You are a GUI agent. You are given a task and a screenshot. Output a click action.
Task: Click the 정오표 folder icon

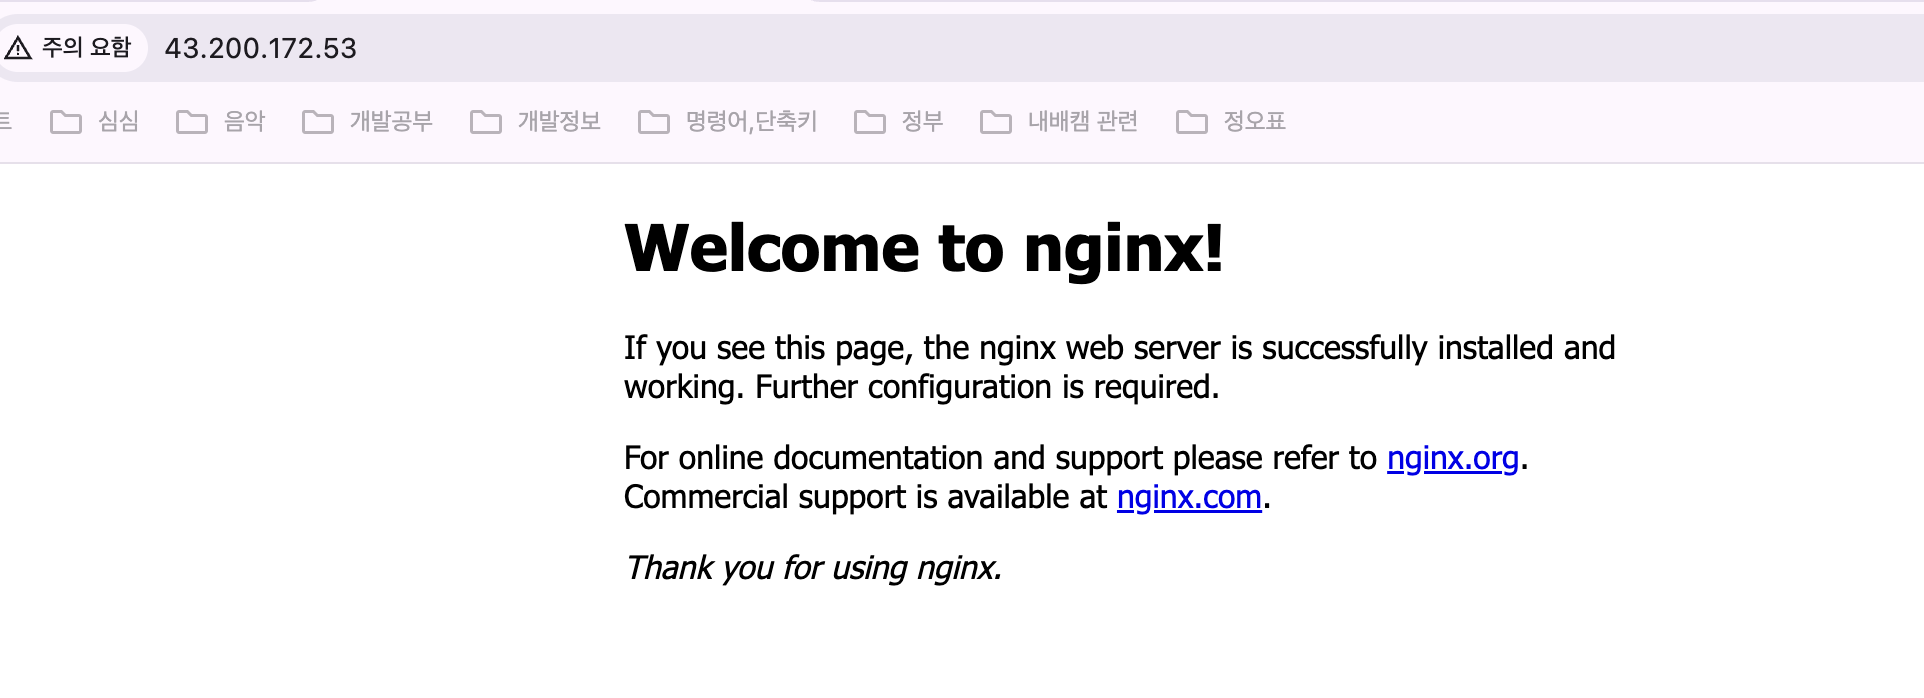[1192, 122]
